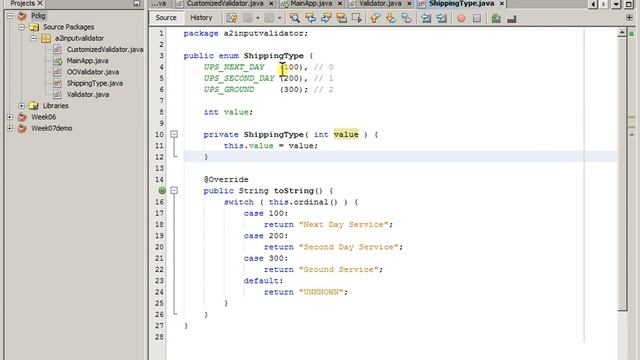Collapse the Source Packages node

[x=22, y=27]
